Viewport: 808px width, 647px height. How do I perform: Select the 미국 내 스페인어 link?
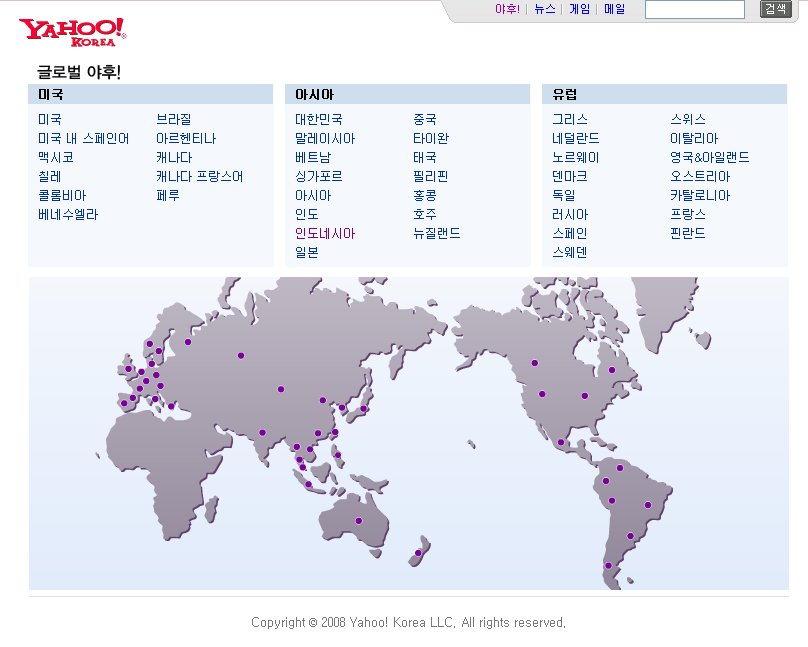pyautogui.click(x=83, y=139)
